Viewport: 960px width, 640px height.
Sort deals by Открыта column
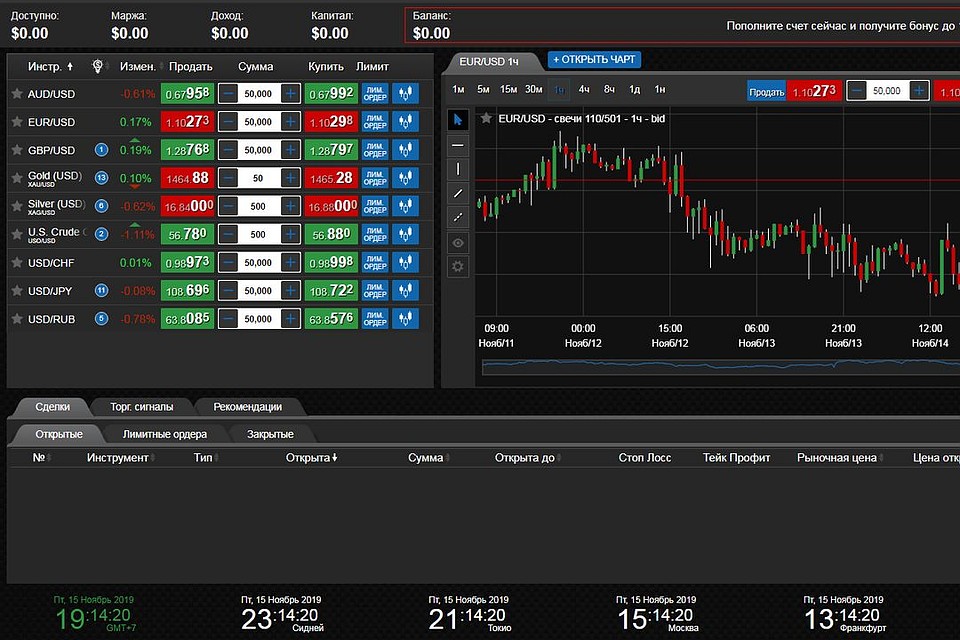312,457
